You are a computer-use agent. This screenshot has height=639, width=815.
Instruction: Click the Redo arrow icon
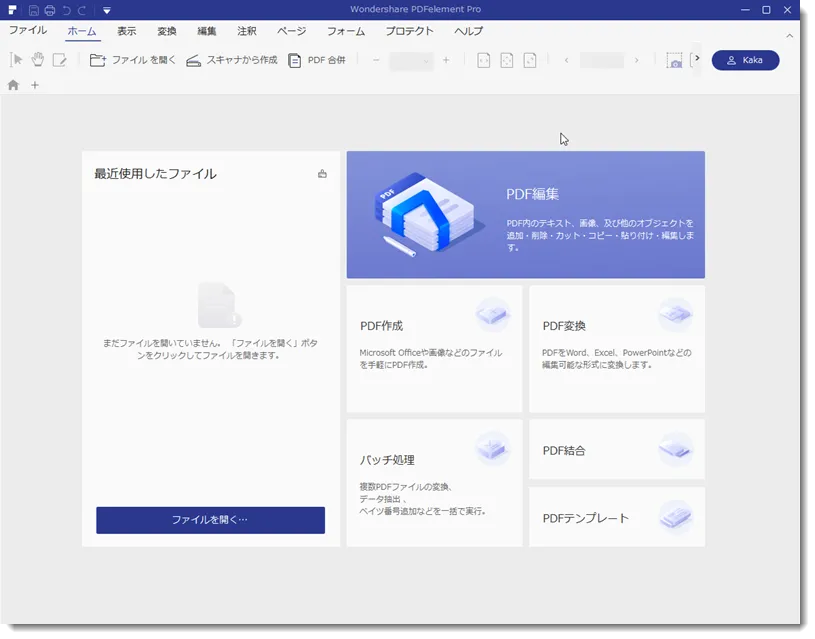(x=82, y=10)
